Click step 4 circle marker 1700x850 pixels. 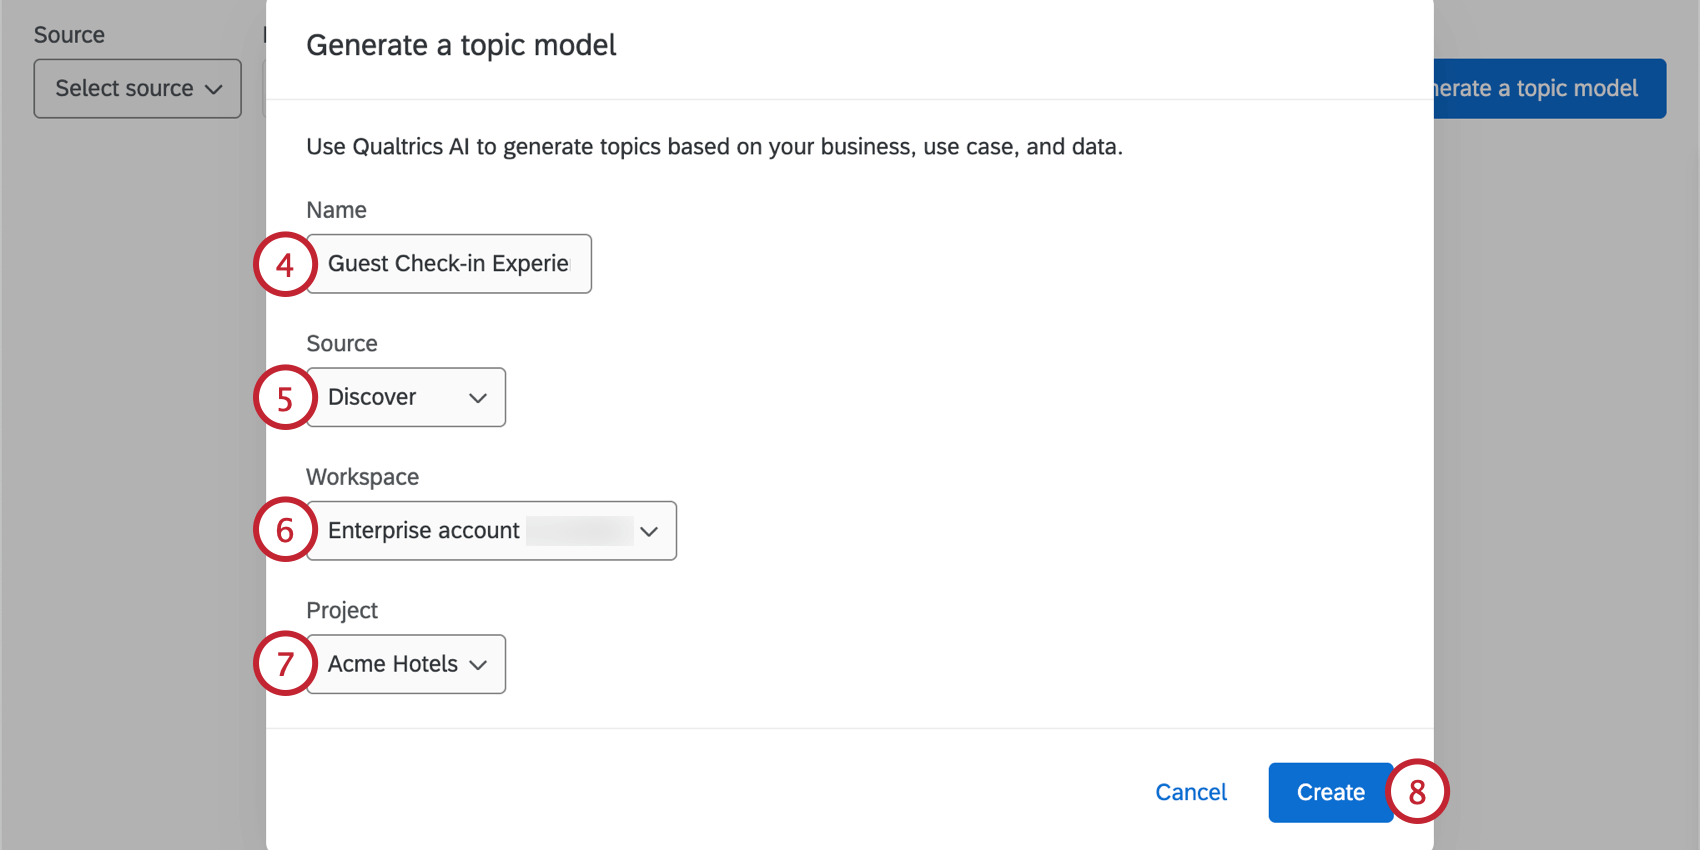285,265
